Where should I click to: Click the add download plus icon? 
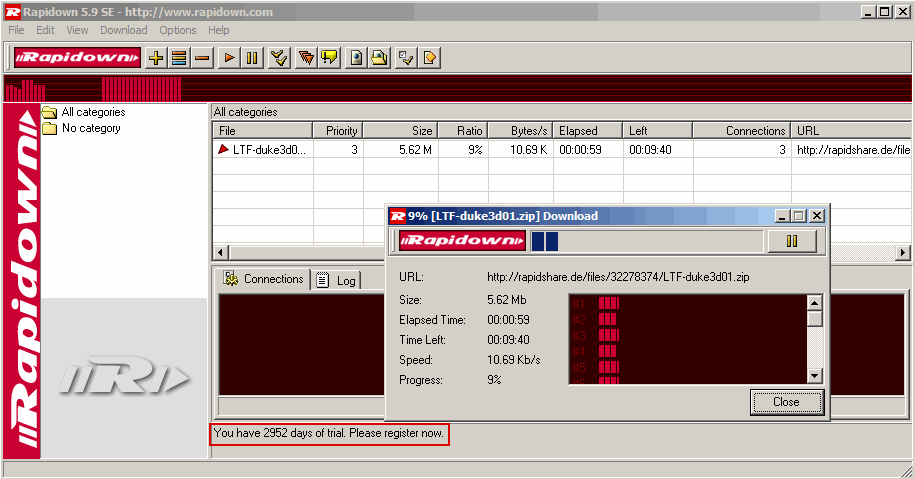(x=156, y=58)
